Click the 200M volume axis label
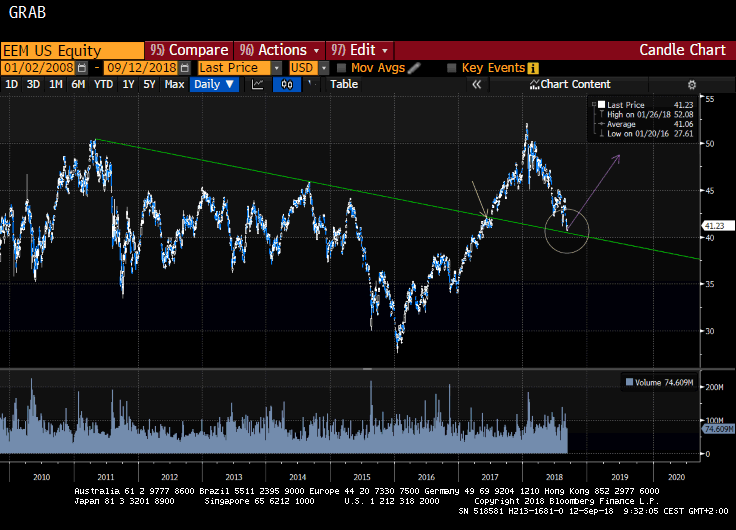This screenshot has width=736, height=530. coord(714,387)
